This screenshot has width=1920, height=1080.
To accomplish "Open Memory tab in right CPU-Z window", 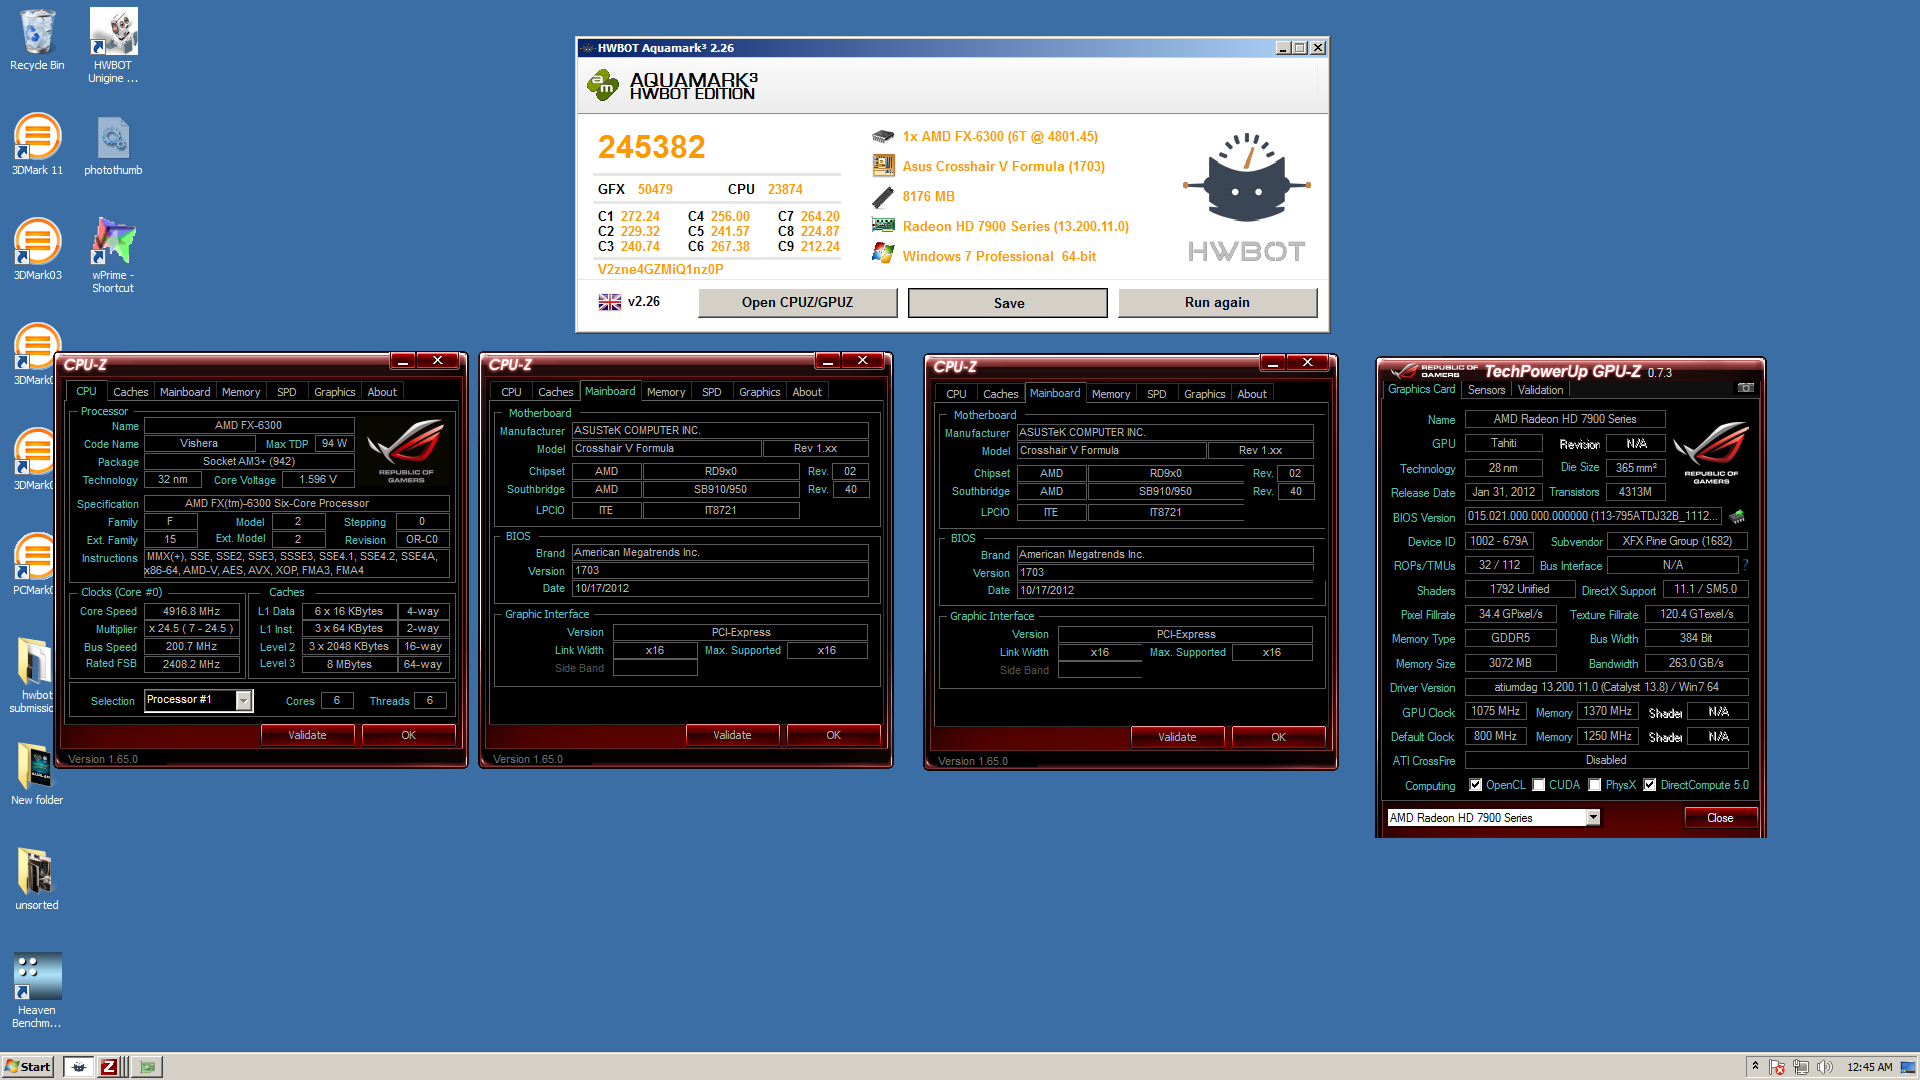I will pos(1111,394).
